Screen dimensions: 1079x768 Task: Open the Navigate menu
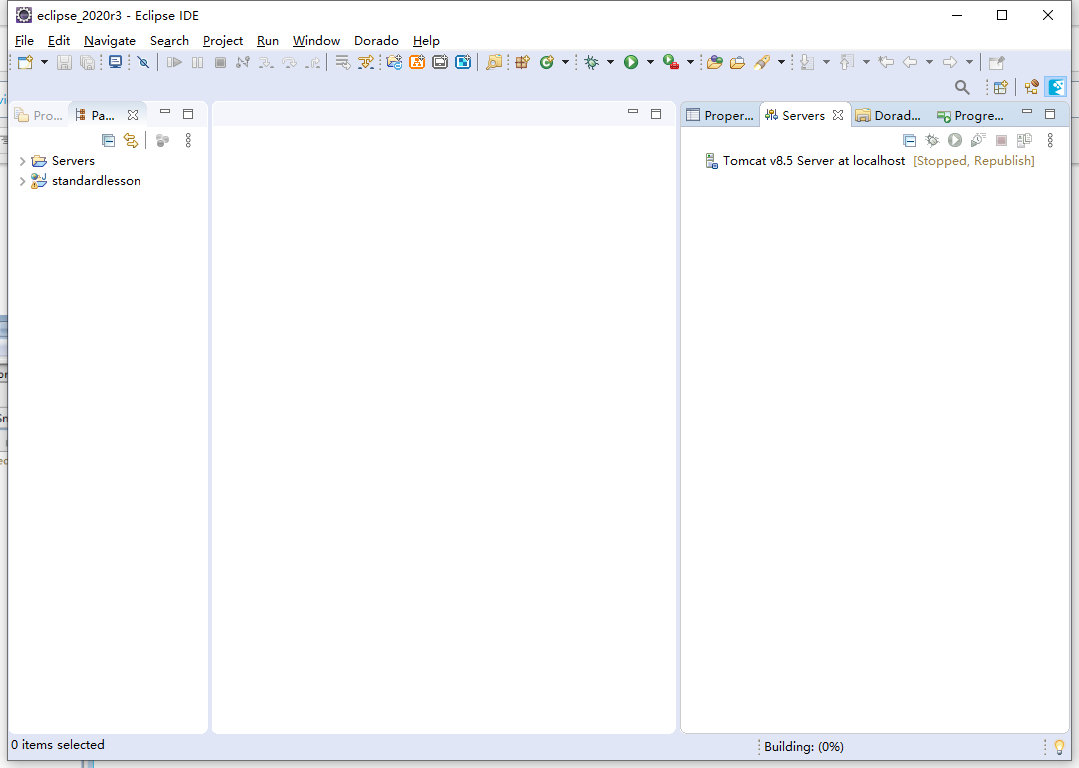point(109,41)
